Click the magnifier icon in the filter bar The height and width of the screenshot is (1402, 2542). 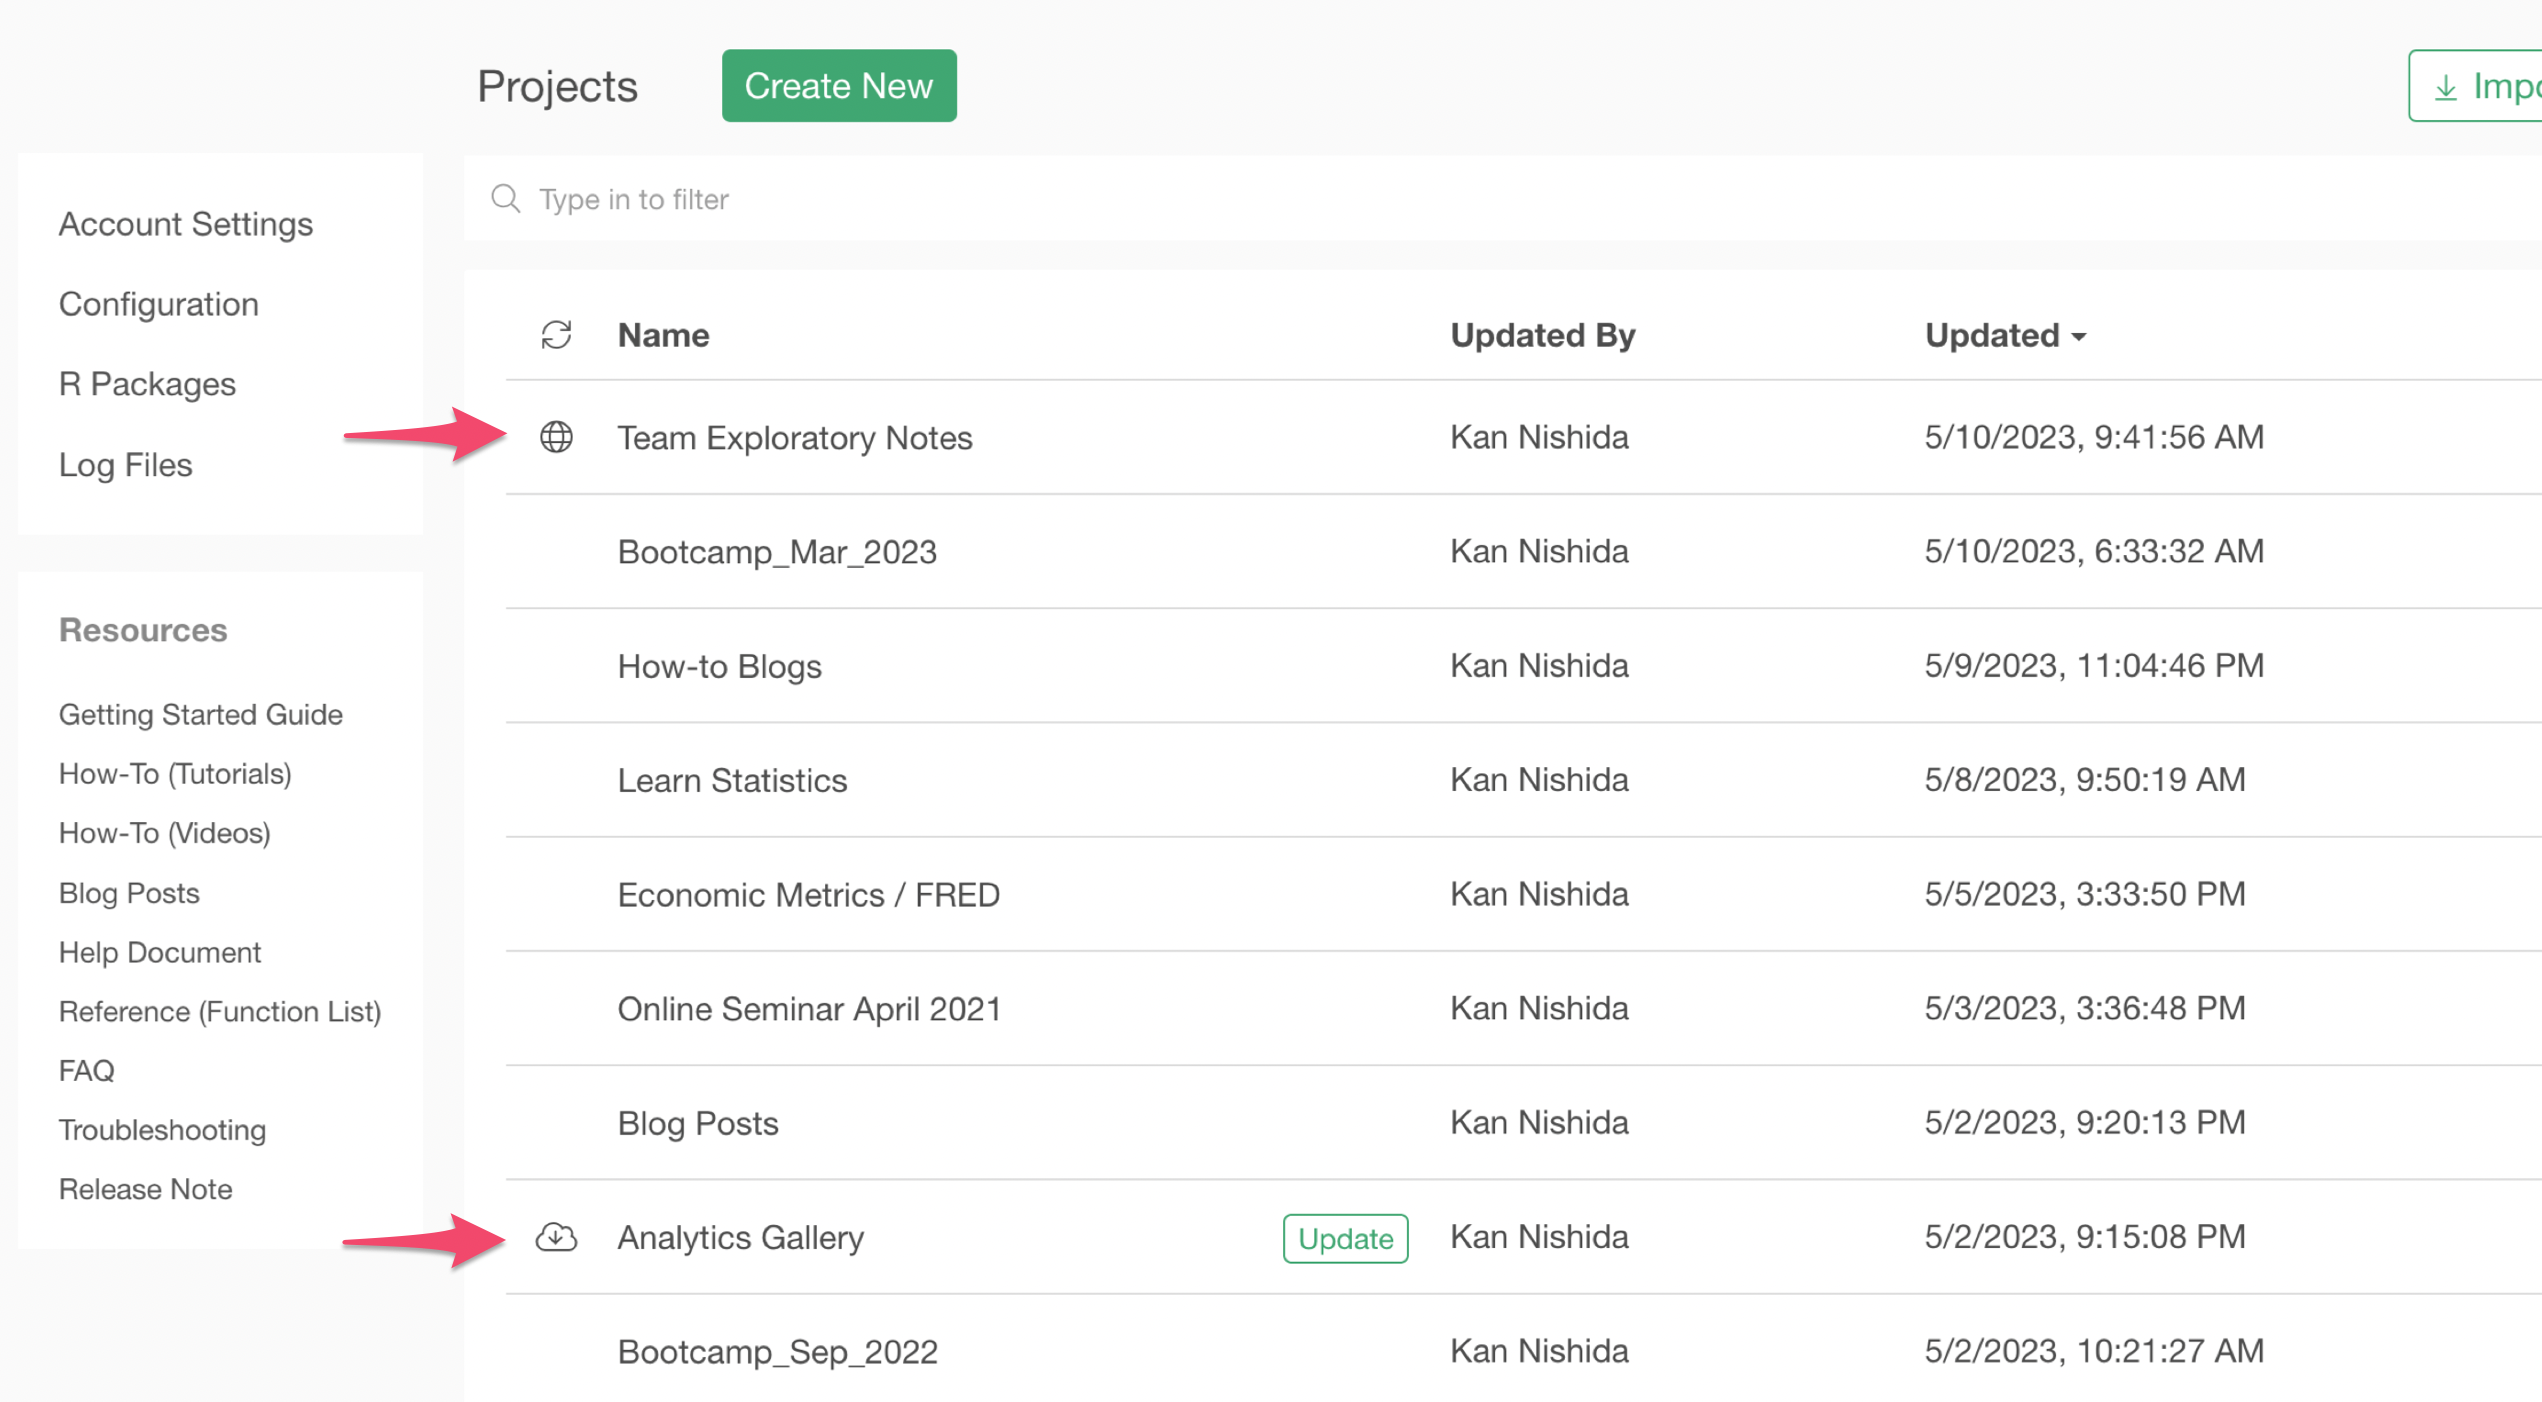click(x=506, y=199)
